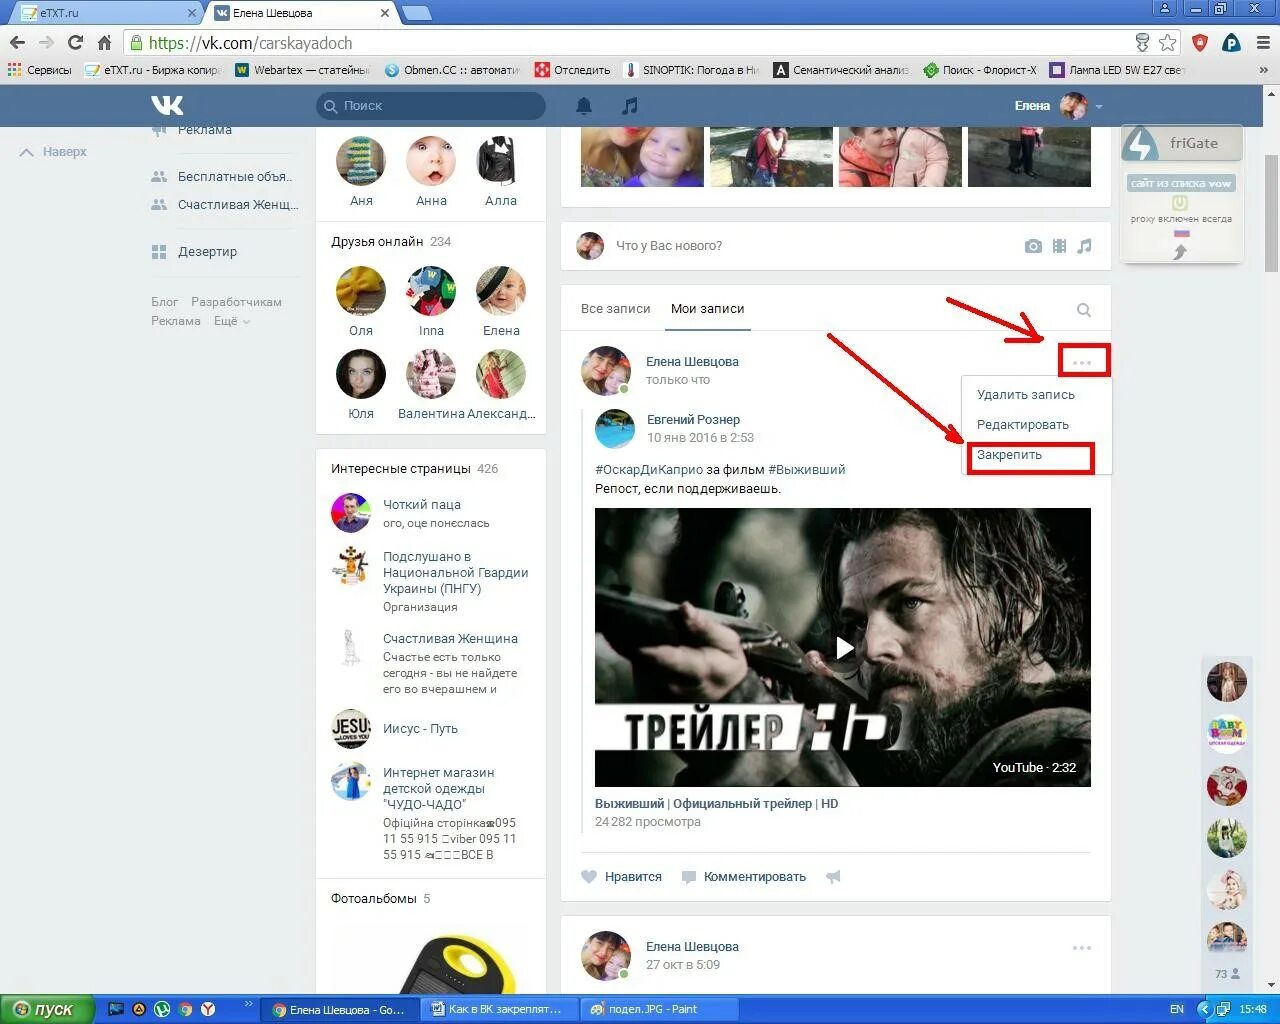Bookmark the page via the address bar star
1280x1024 pixels.
[x=1168, y=43]
